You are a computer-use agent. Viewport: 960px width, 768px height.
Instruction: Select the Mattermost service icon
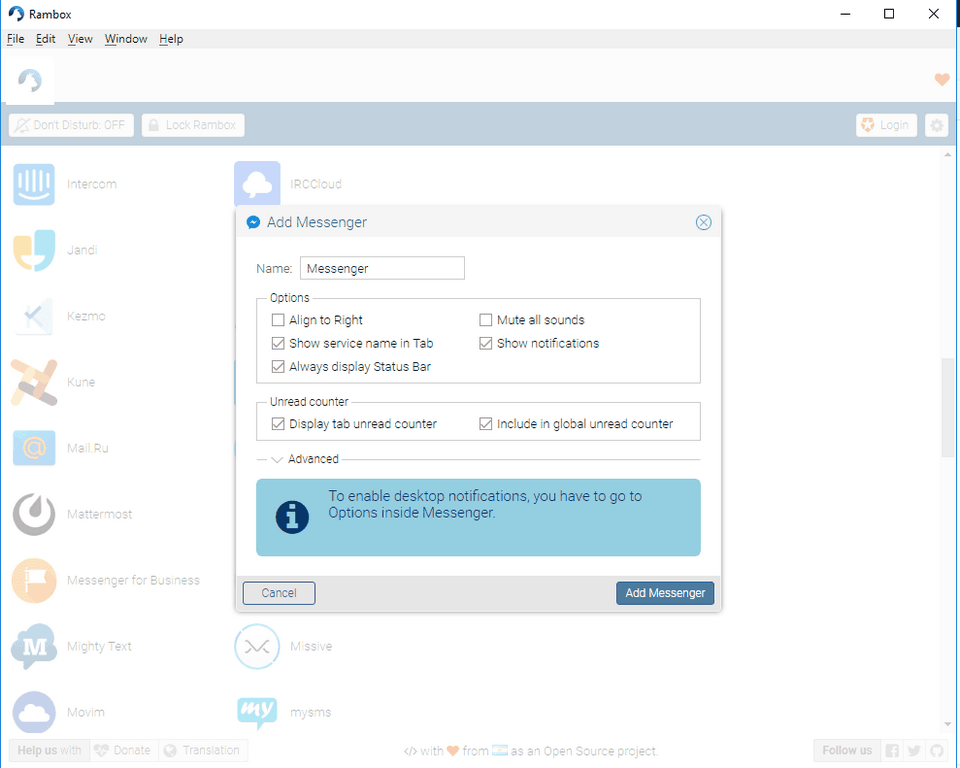[34, 514]
